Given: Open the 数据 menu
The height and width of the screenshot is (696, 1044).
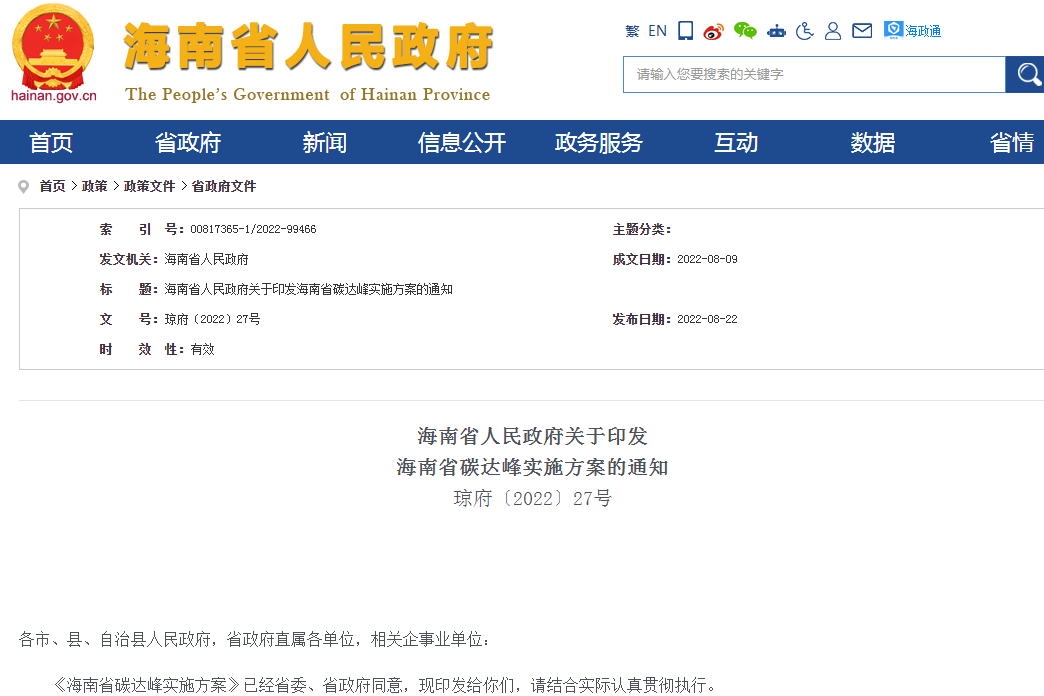Looking at the screenshot, I should coord(871,142).
